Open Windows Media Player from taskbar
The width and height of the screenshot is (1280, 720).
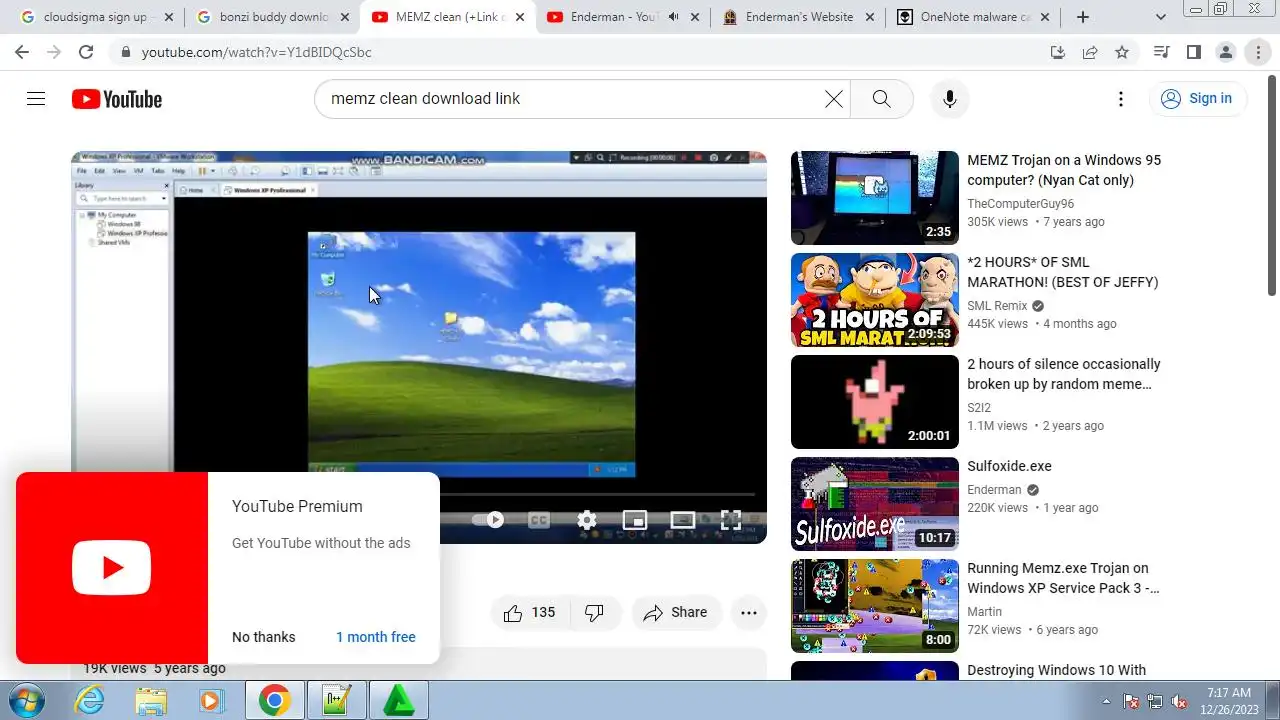211,700
